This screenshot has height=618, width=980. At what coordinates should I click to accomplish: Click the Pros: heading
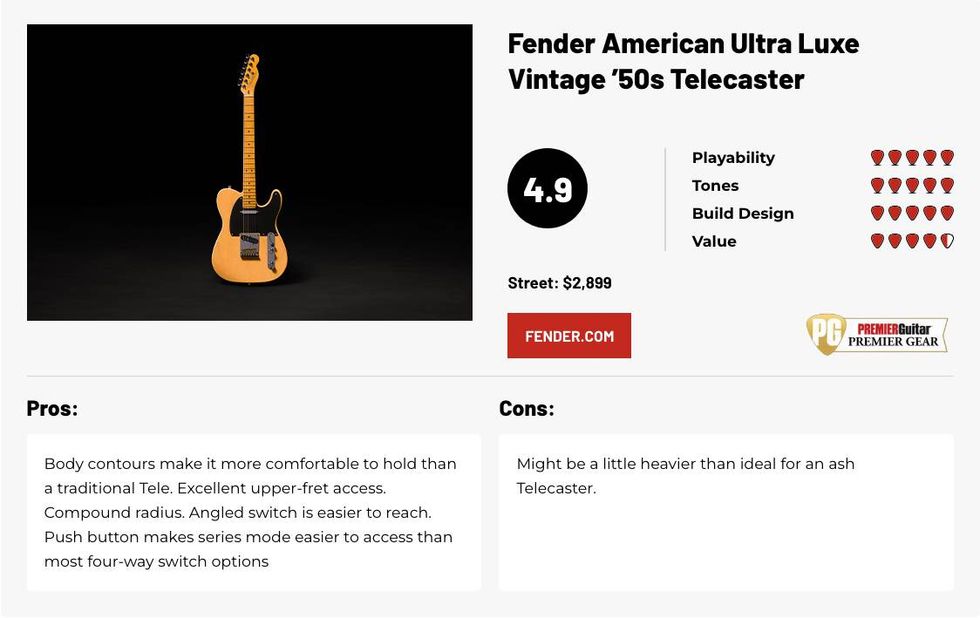pyautogui.click(x=52, y=408)
